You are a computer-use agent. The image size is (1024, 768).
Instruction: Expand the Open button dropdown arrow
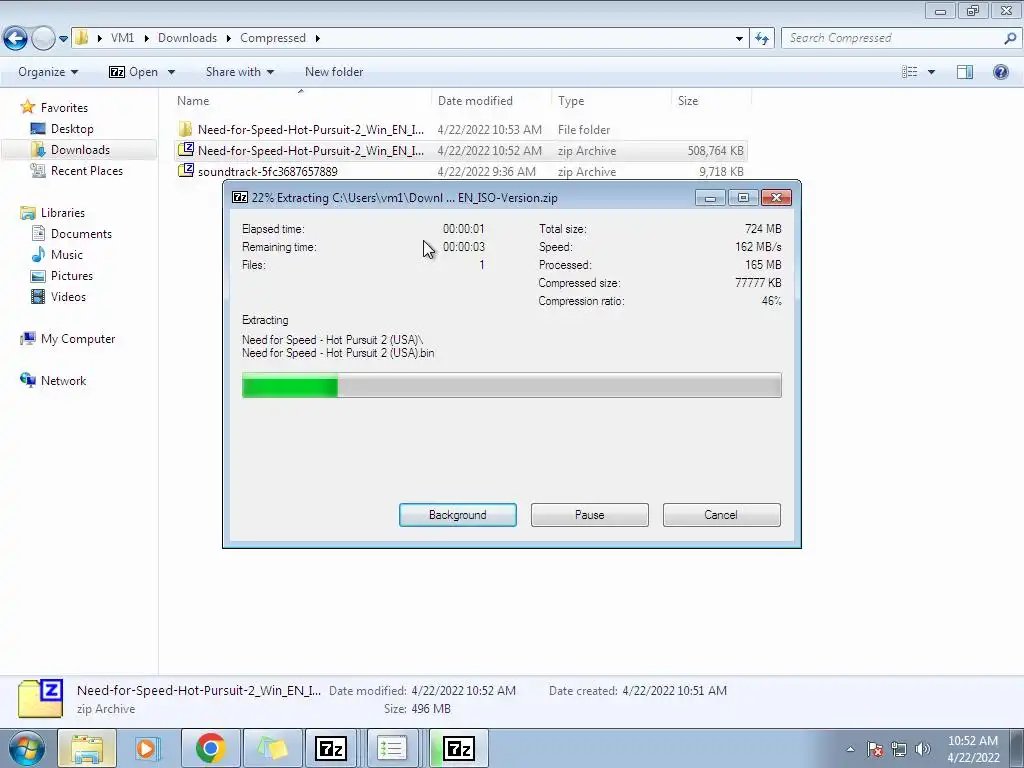[x=171, y=72]
